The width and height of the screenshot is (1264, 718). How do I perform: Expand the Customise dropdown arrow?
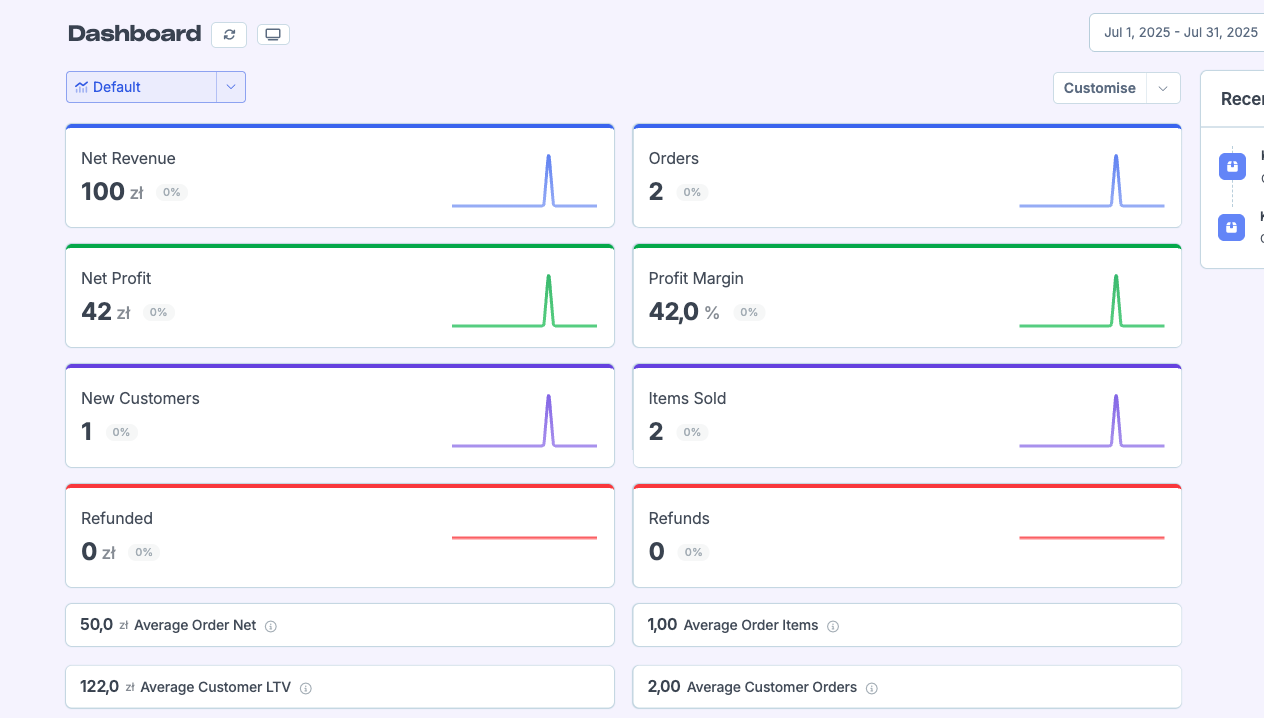pos(1163,88)
